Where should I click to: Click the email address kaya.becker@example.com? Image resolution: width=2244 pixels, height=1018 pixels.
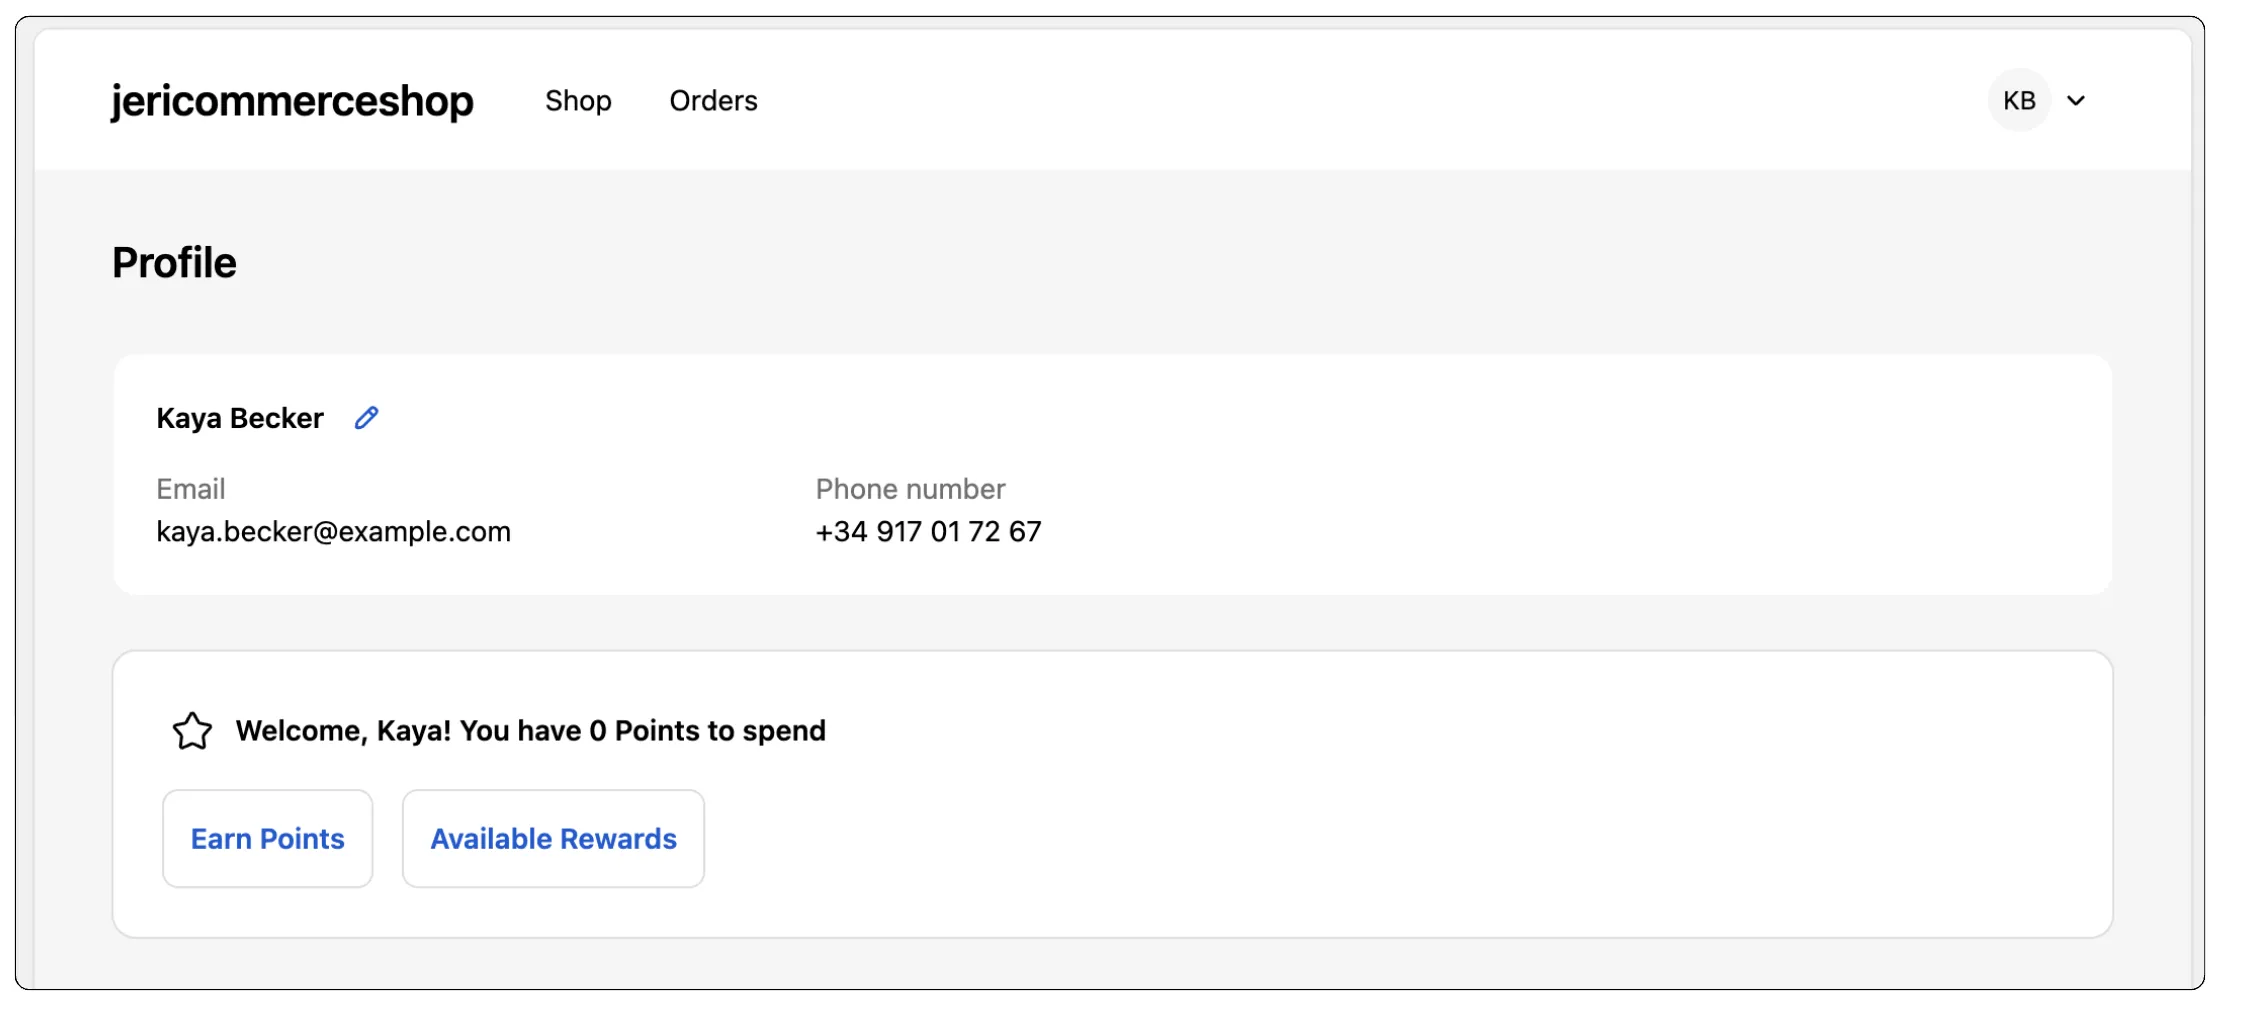click(333, 531)
